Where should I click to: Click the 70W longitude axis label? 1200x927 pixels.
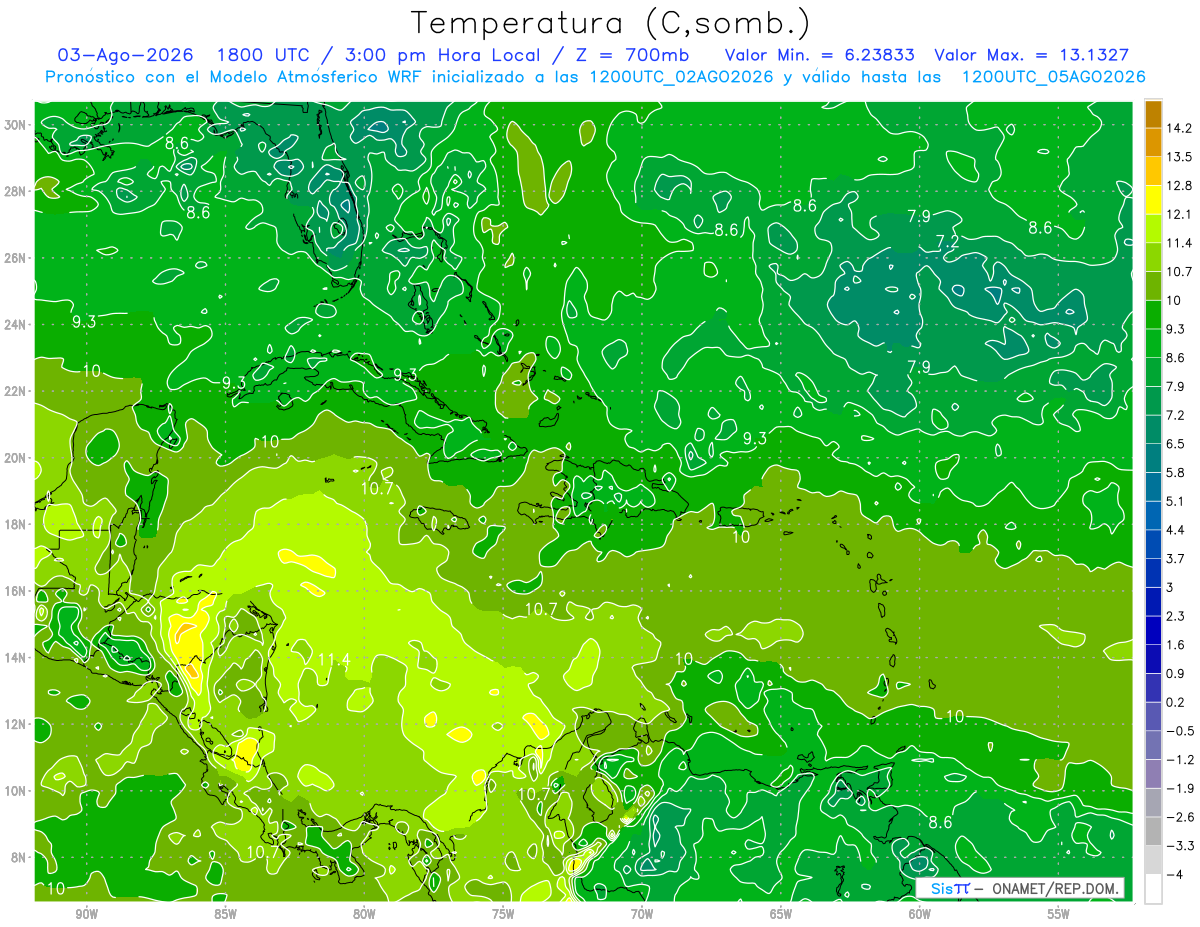[642, 914]
